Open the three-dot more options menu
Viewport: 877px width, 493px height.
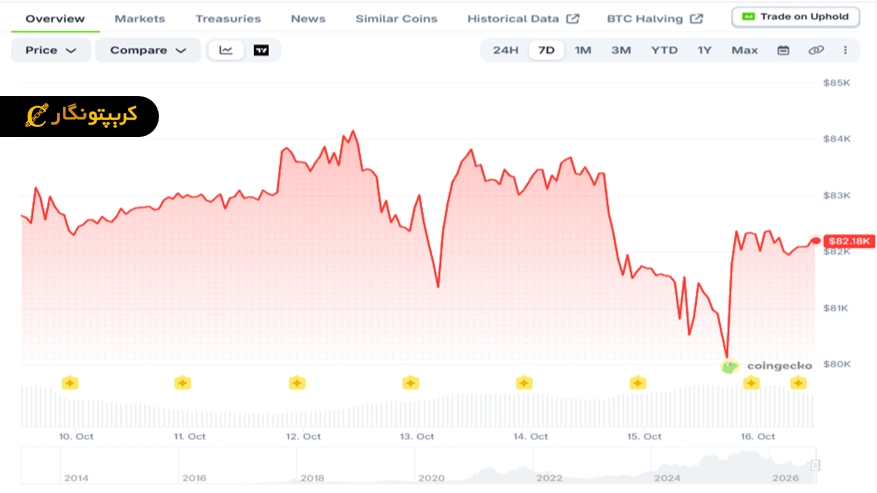pos(845,50)
